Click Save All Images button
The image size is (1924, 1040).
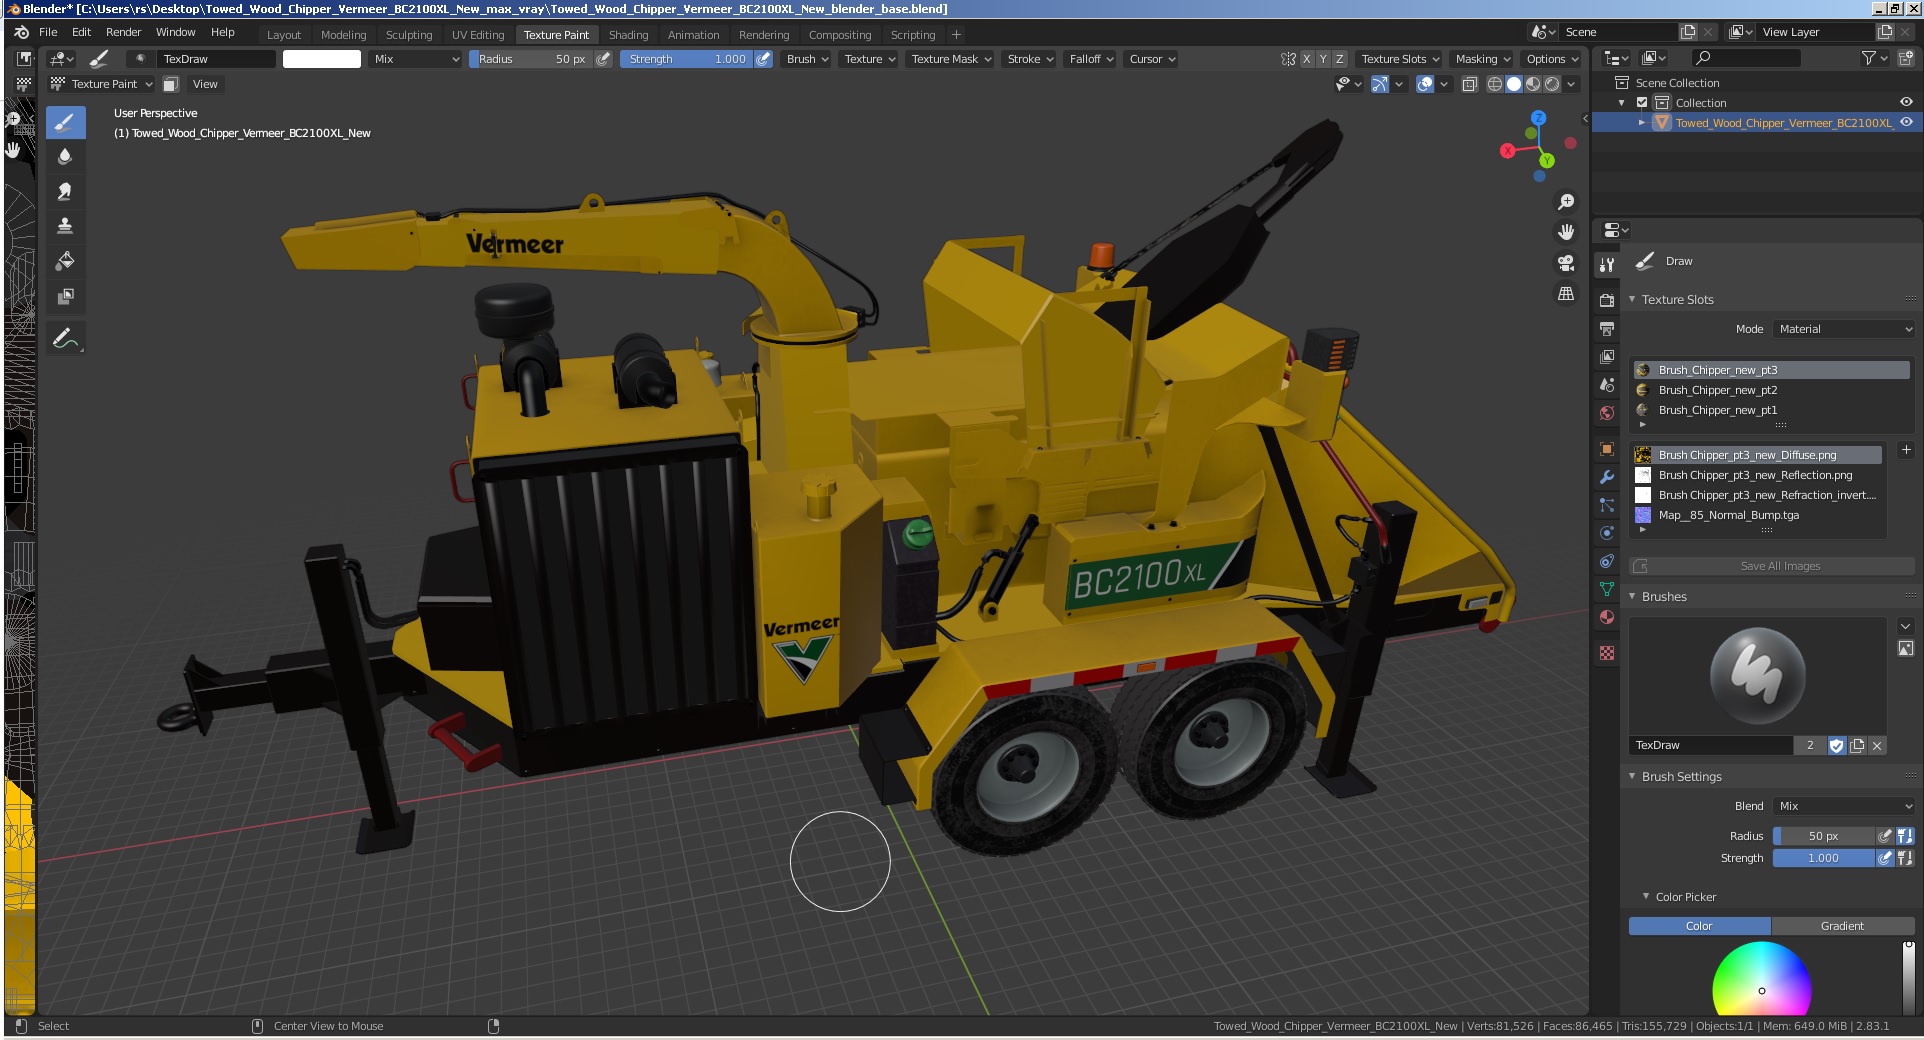click(x=1772, y=566)
